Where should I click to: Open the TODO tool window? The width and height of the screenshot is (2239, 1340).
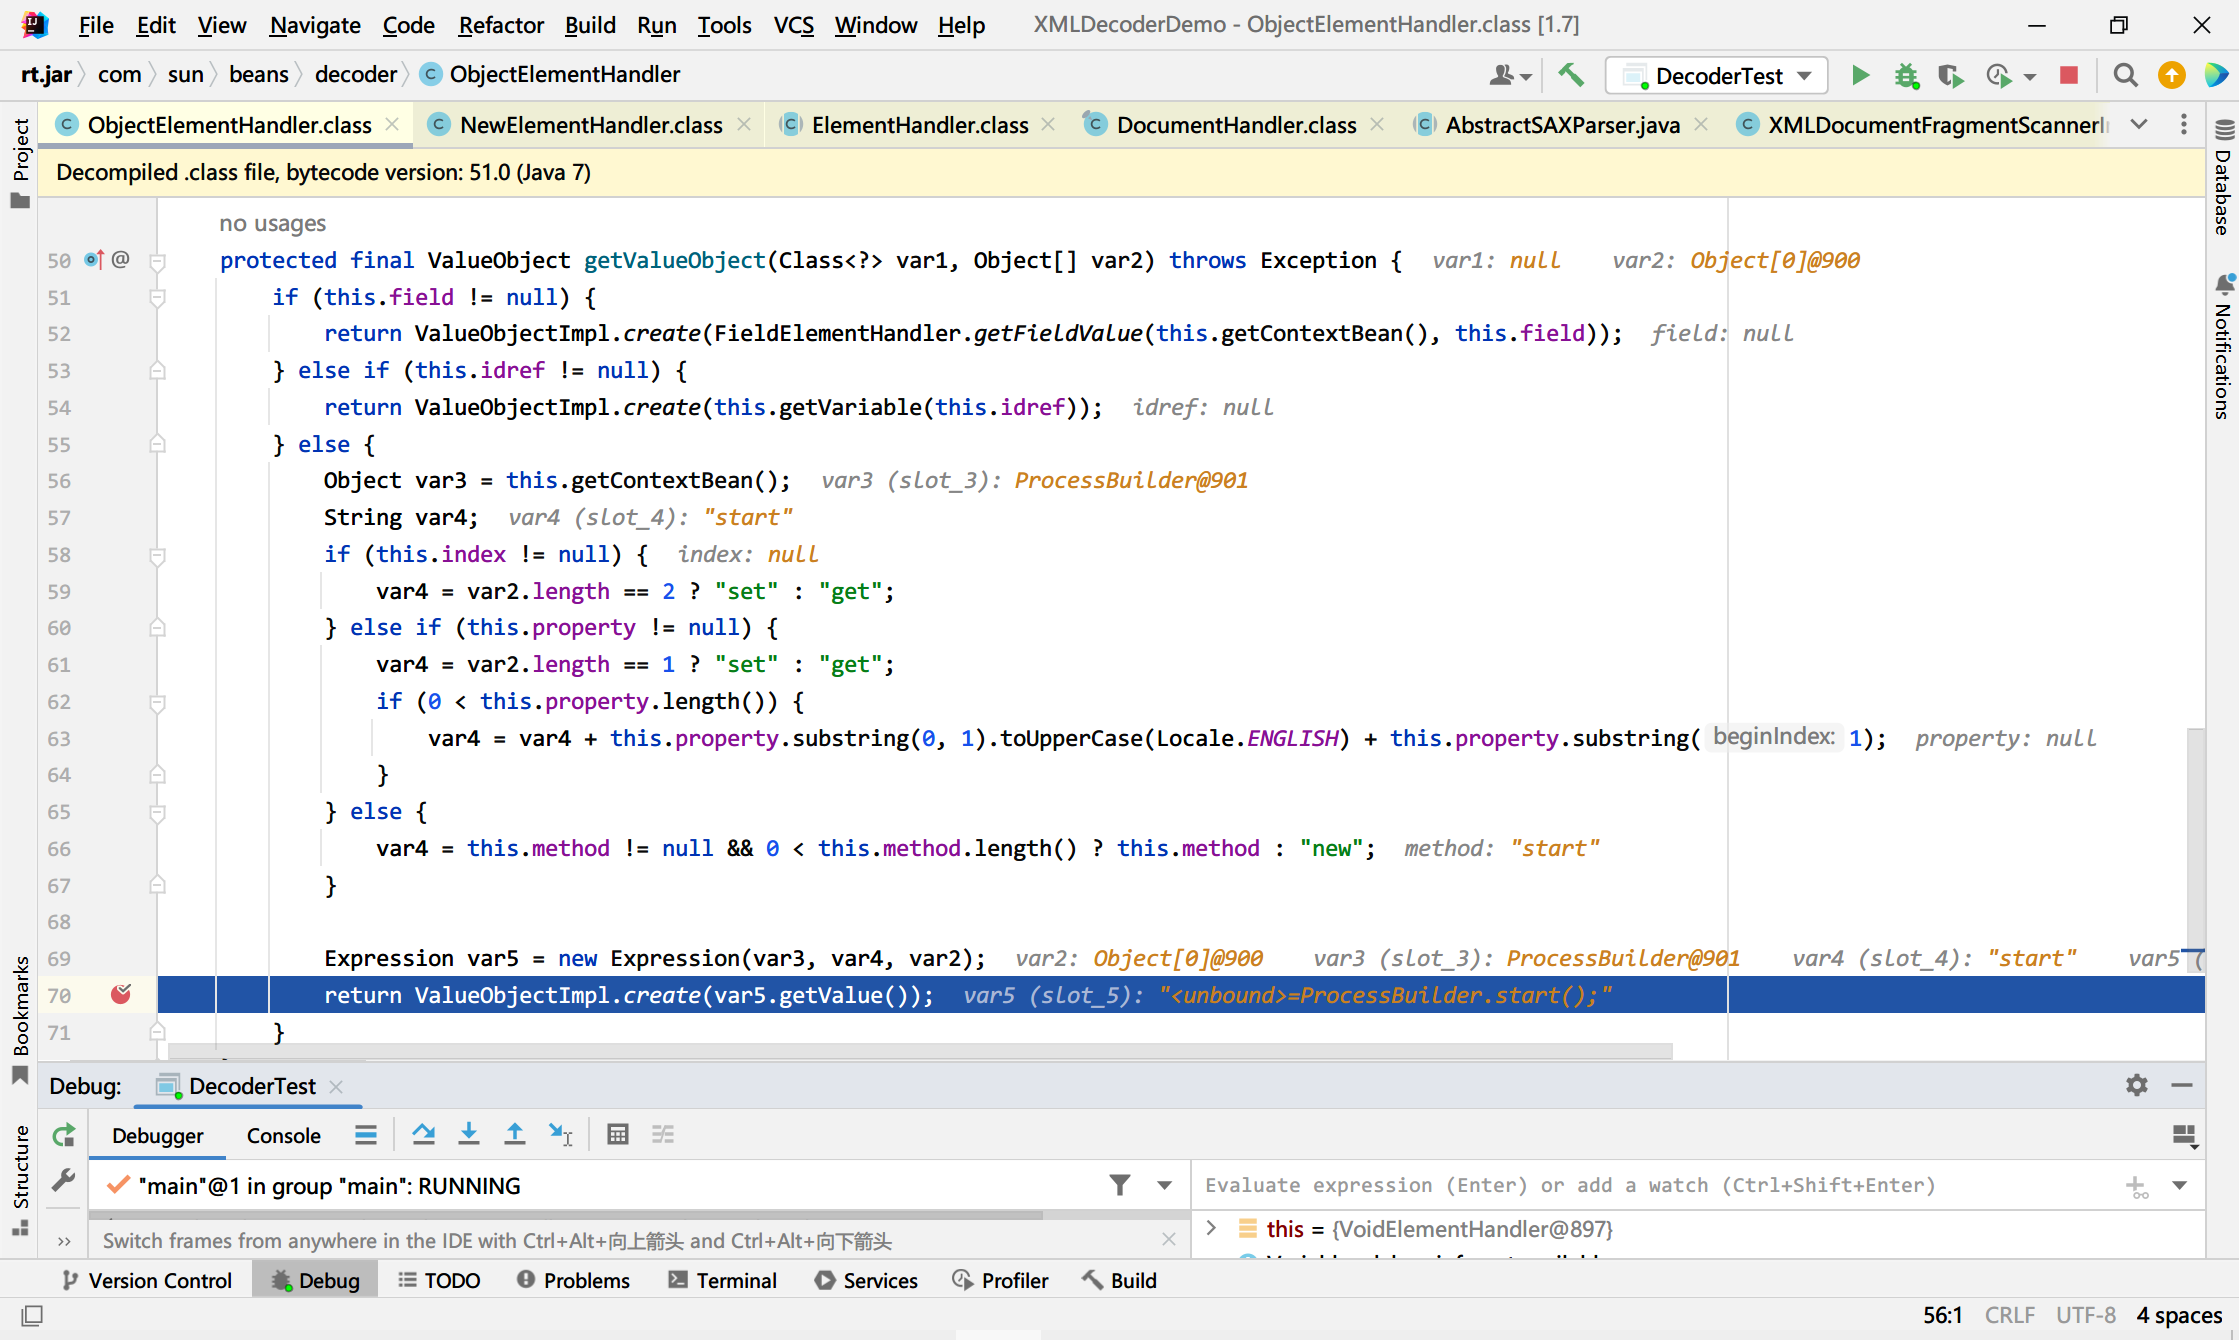[x=439, y=1280]
